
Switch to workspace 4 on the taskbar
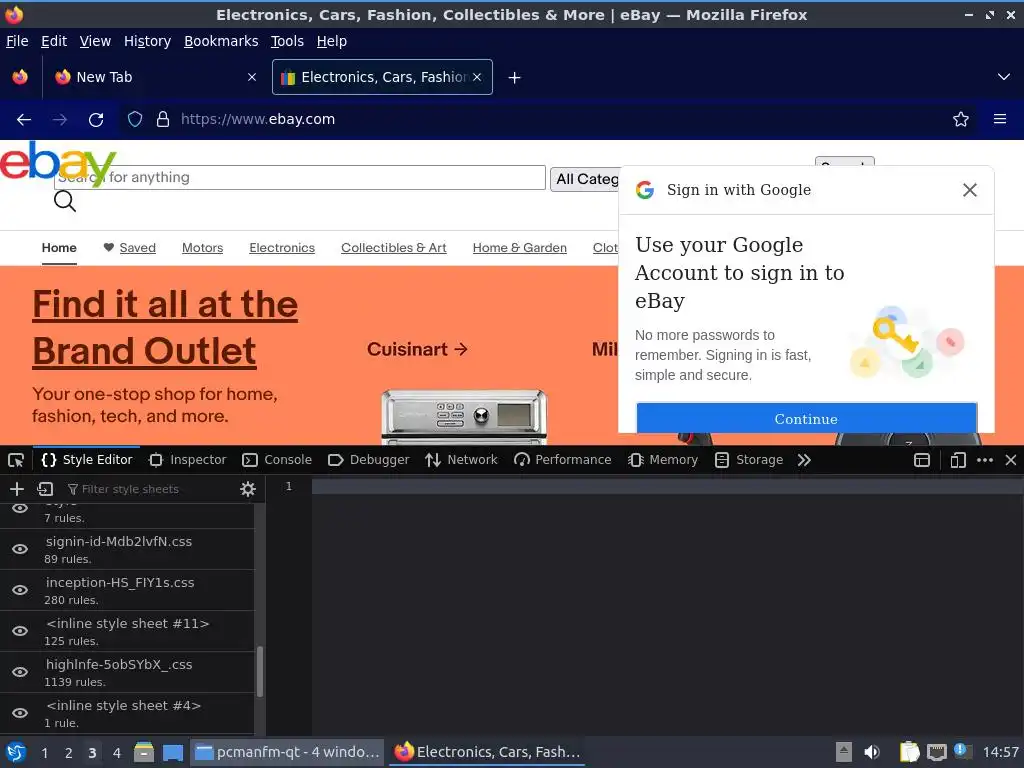pyautogui.click(x=116, y=753)
